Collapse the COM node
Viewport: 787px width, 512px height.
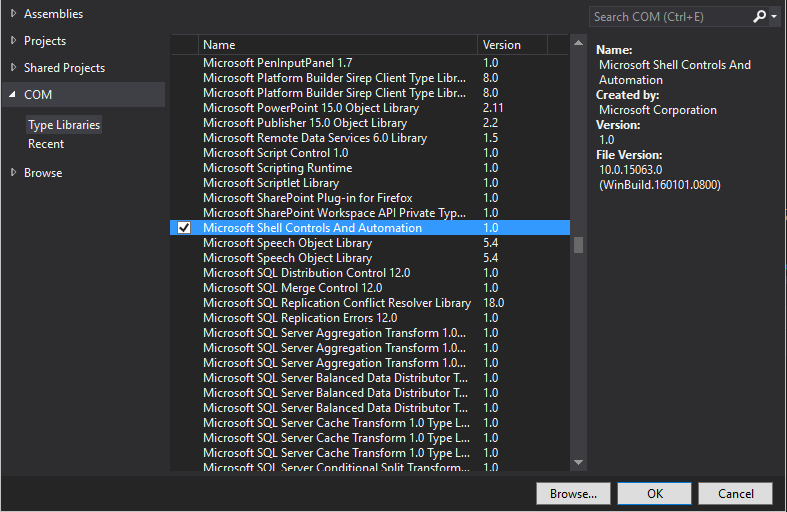point(13,94)
